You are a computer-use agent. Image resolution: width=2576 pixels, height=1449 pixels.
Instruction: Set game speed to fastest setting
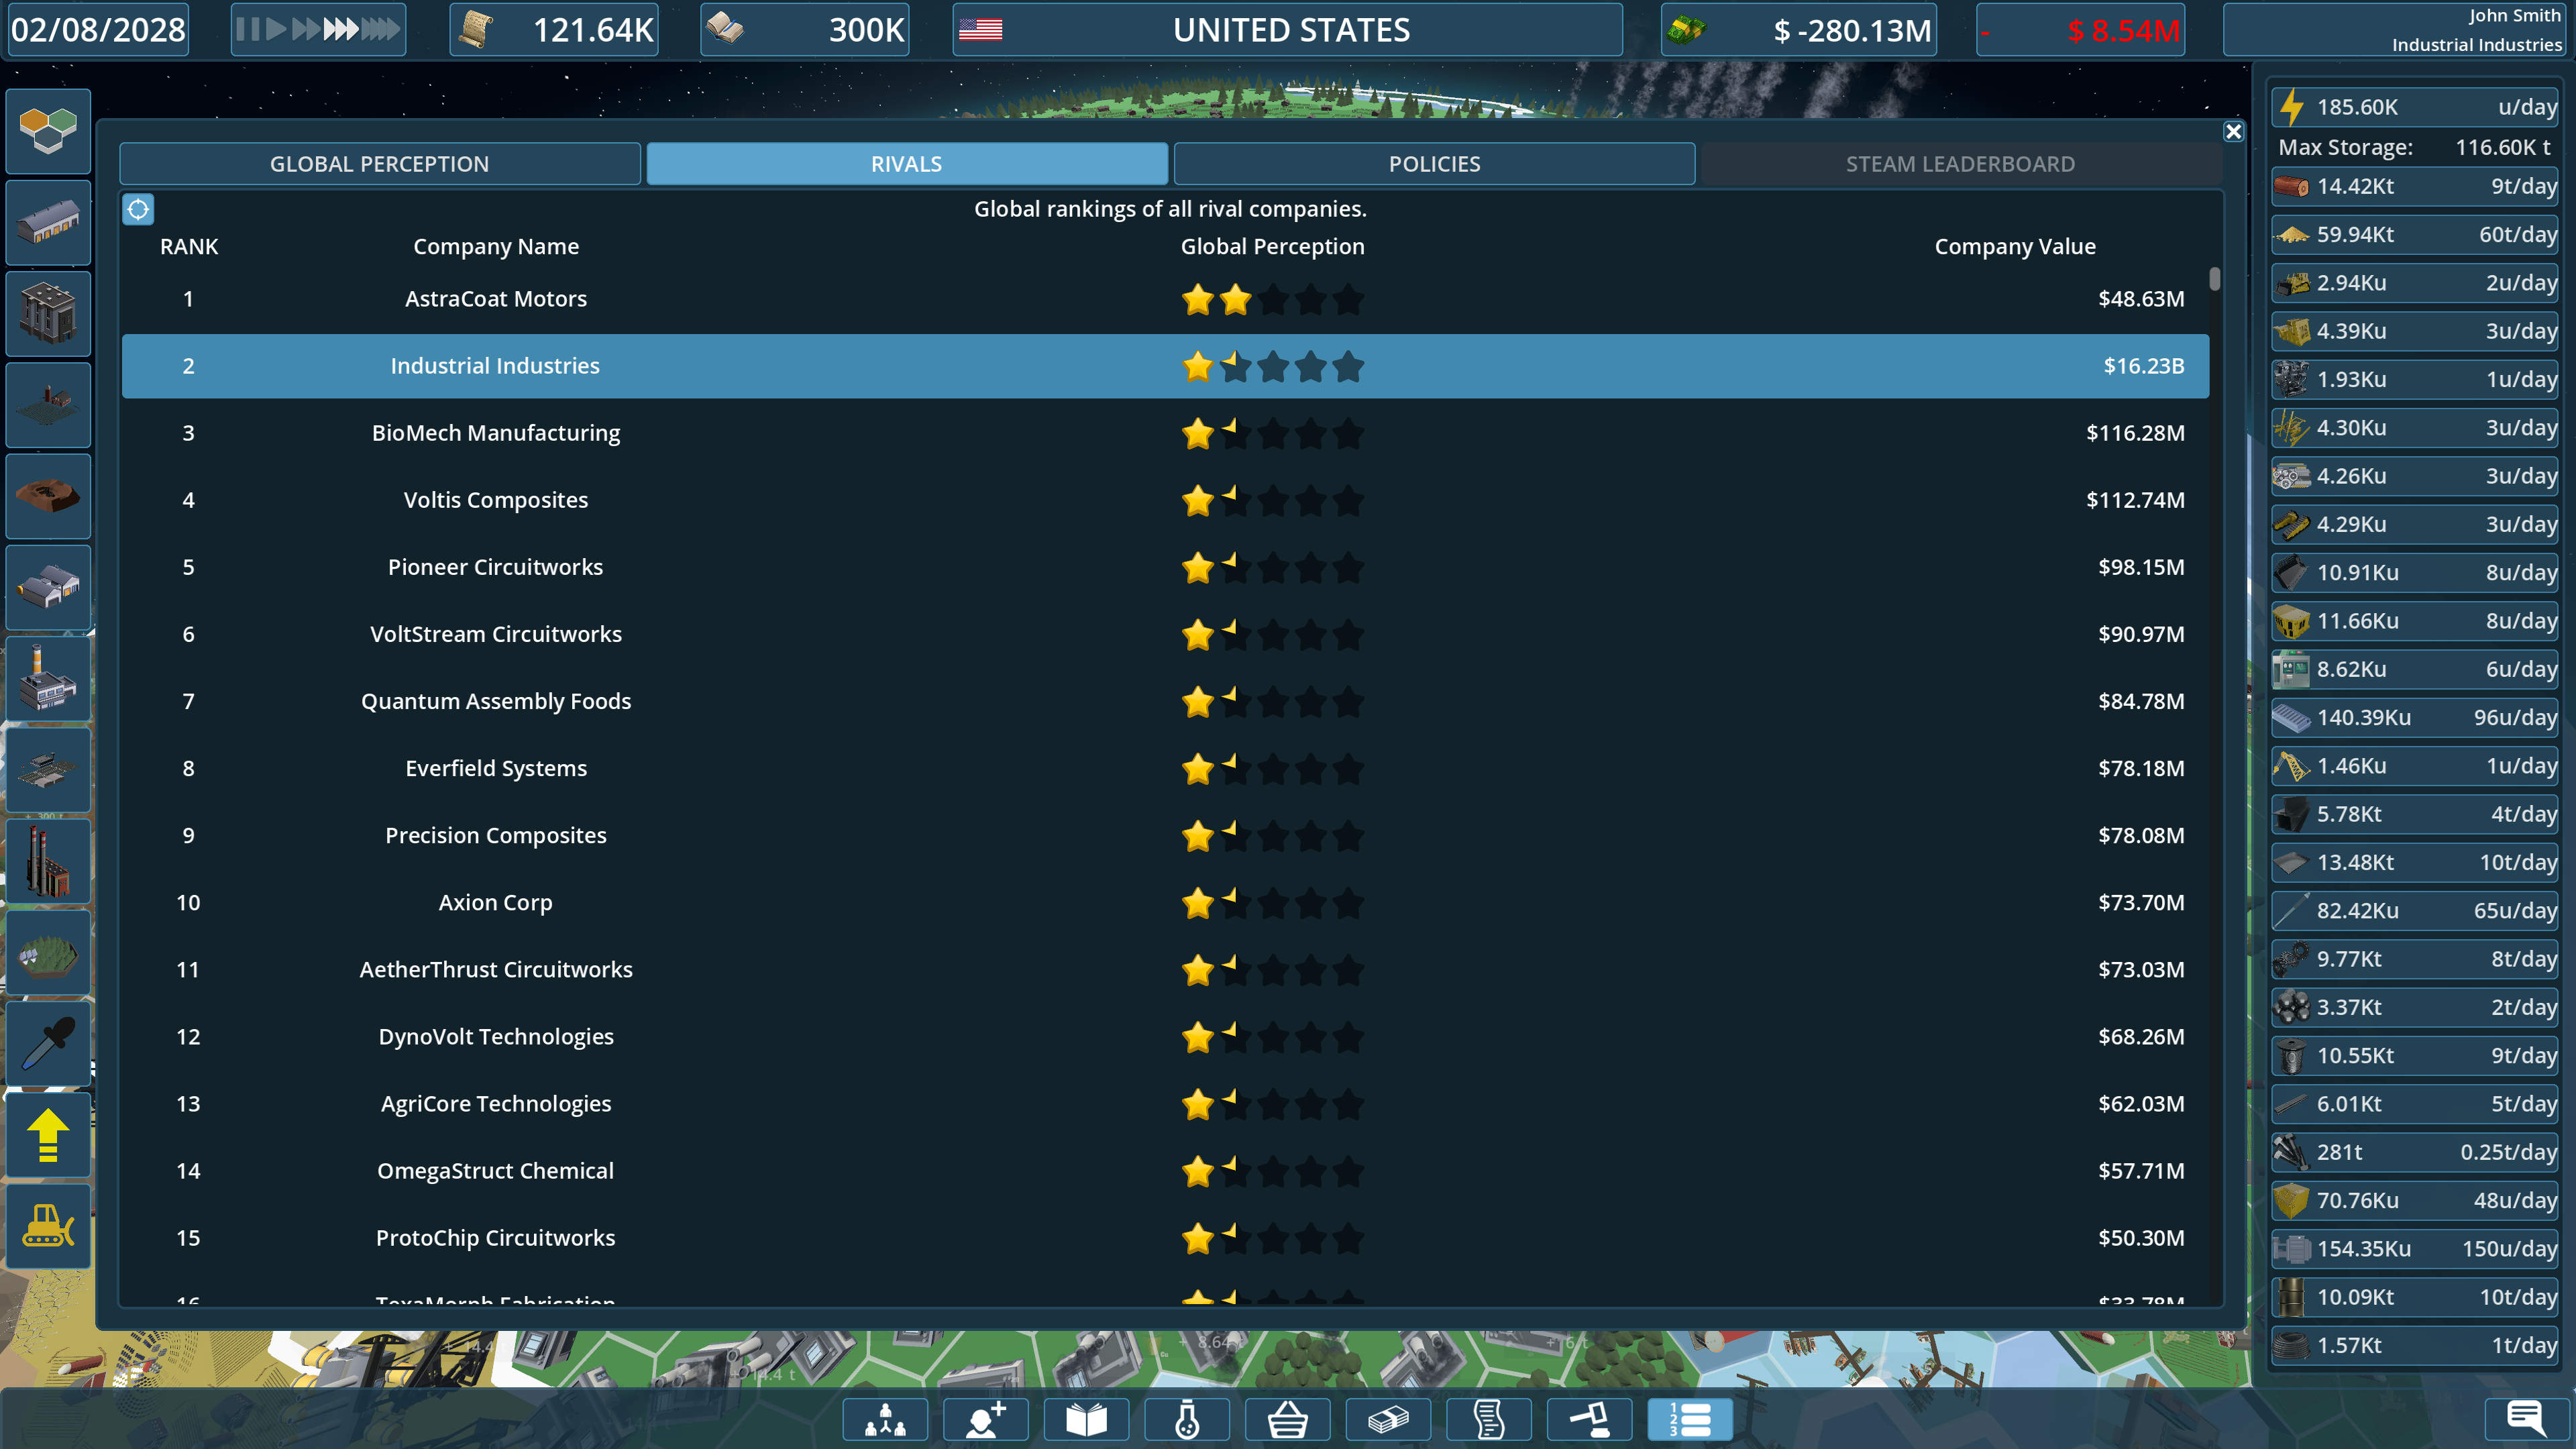(381, 29)
